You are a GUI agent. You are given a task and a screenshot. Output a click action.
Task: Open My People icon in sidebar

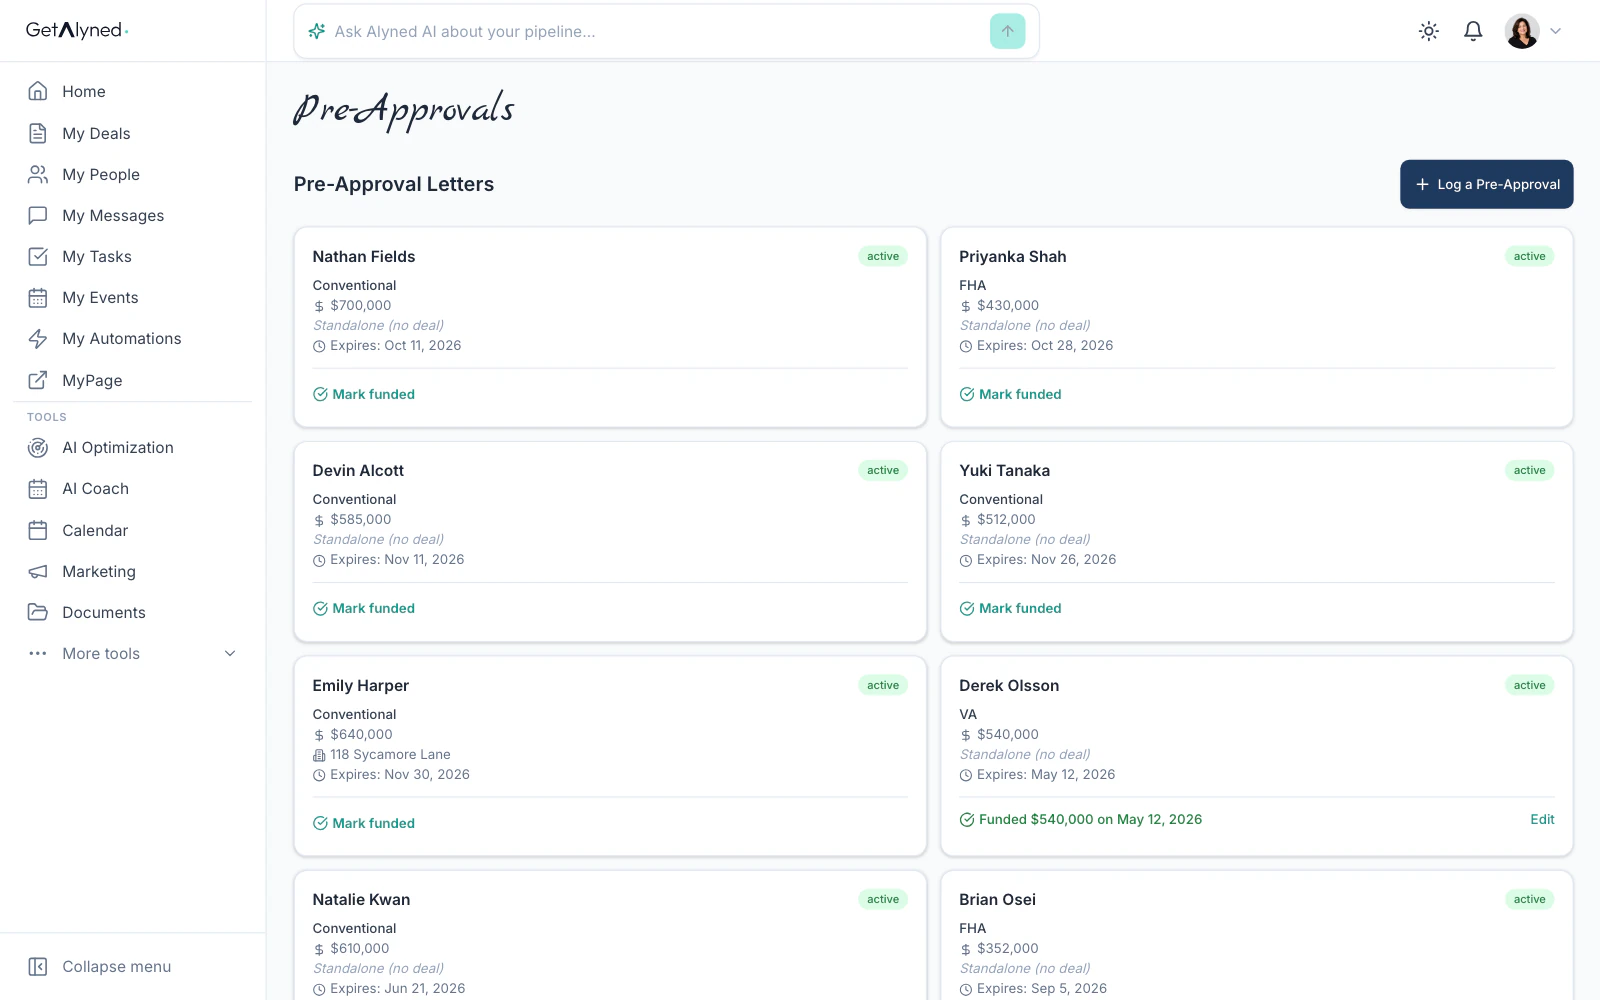(x=38, y=174)
